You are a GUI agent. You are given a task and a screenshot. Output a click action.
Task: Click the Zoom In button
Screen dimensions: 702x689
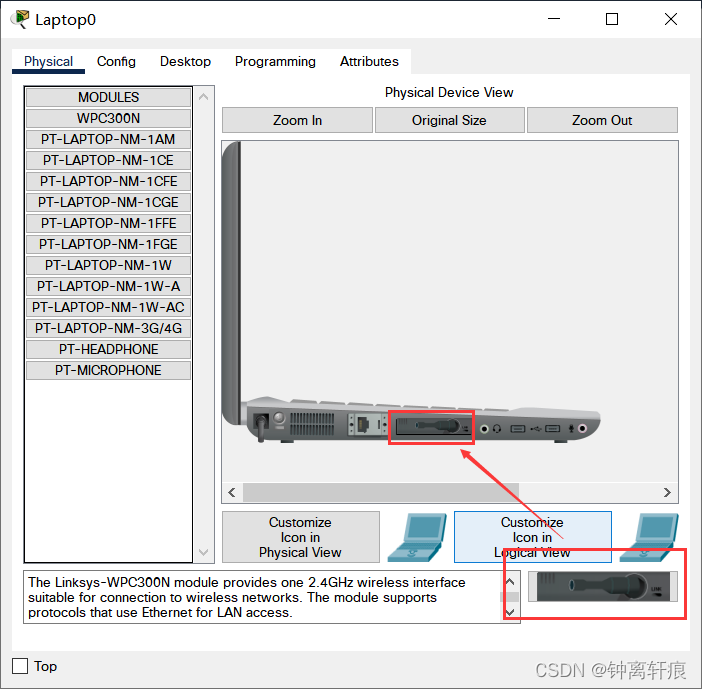tap(297, 120)
